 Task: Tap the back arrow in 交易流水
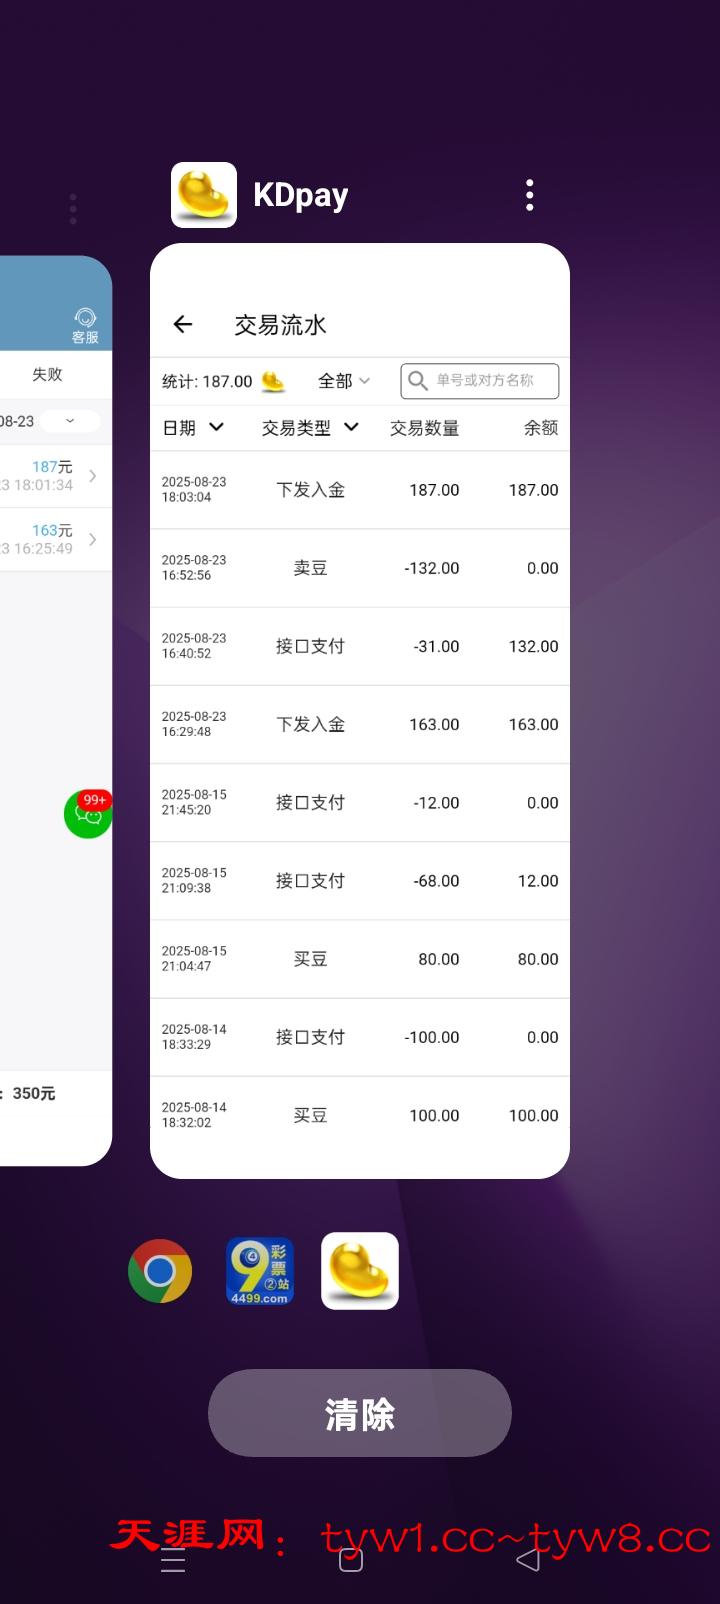pyautogui.click(x=183, y=324)
